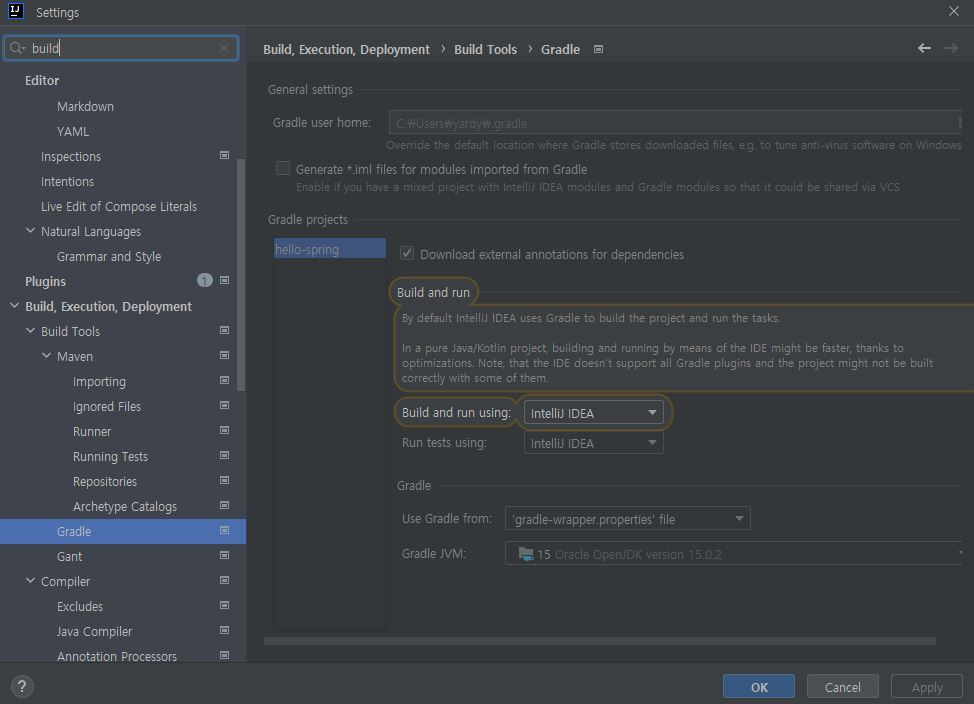Click the Build Tools breadcrumb
This screenshot has width=974, height=704.
[485, 49]
